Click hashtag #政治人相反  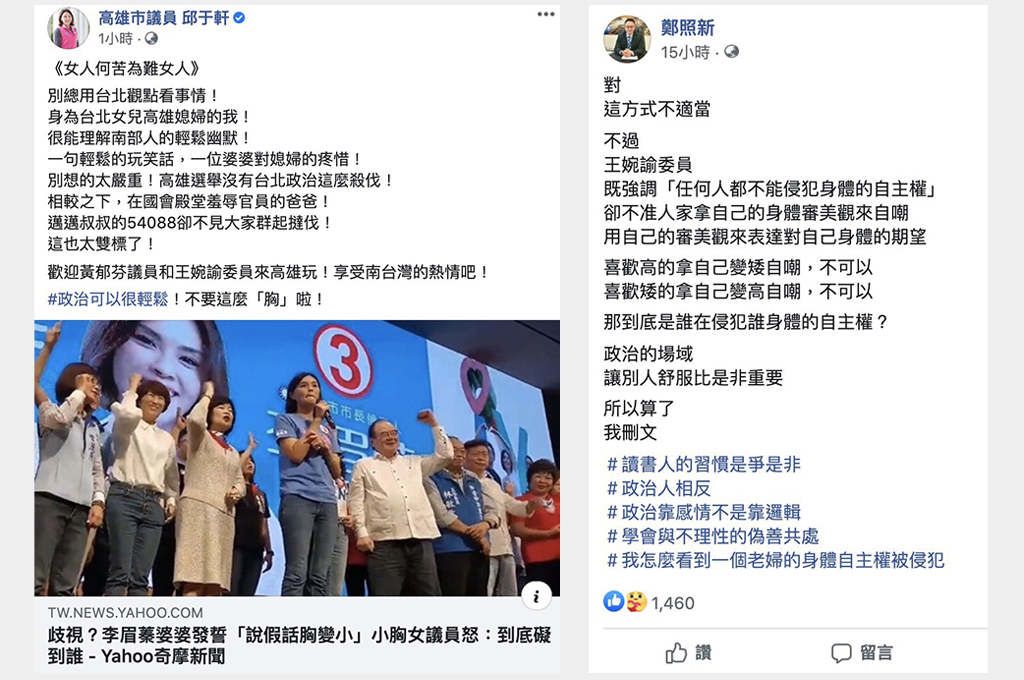pos(658,488)
